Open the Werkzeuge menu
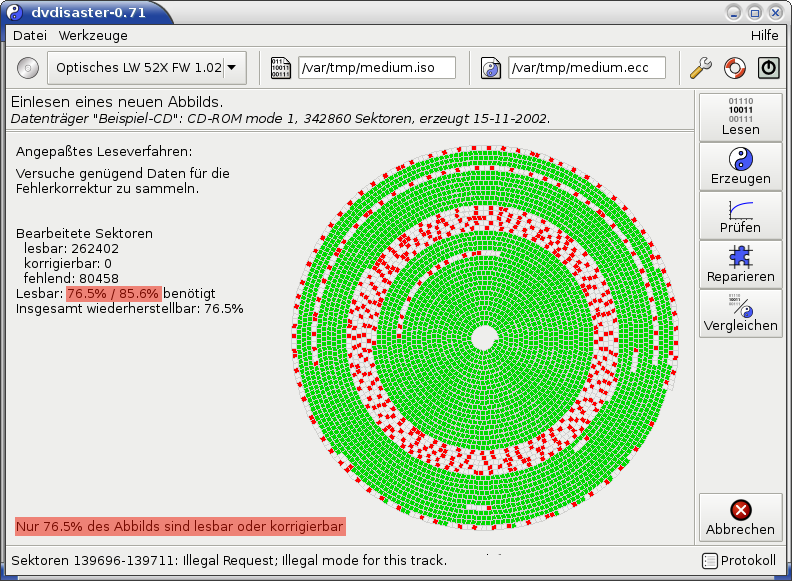Image resolution: width=792 pixels, height=581 pixels. coord(93,35)
